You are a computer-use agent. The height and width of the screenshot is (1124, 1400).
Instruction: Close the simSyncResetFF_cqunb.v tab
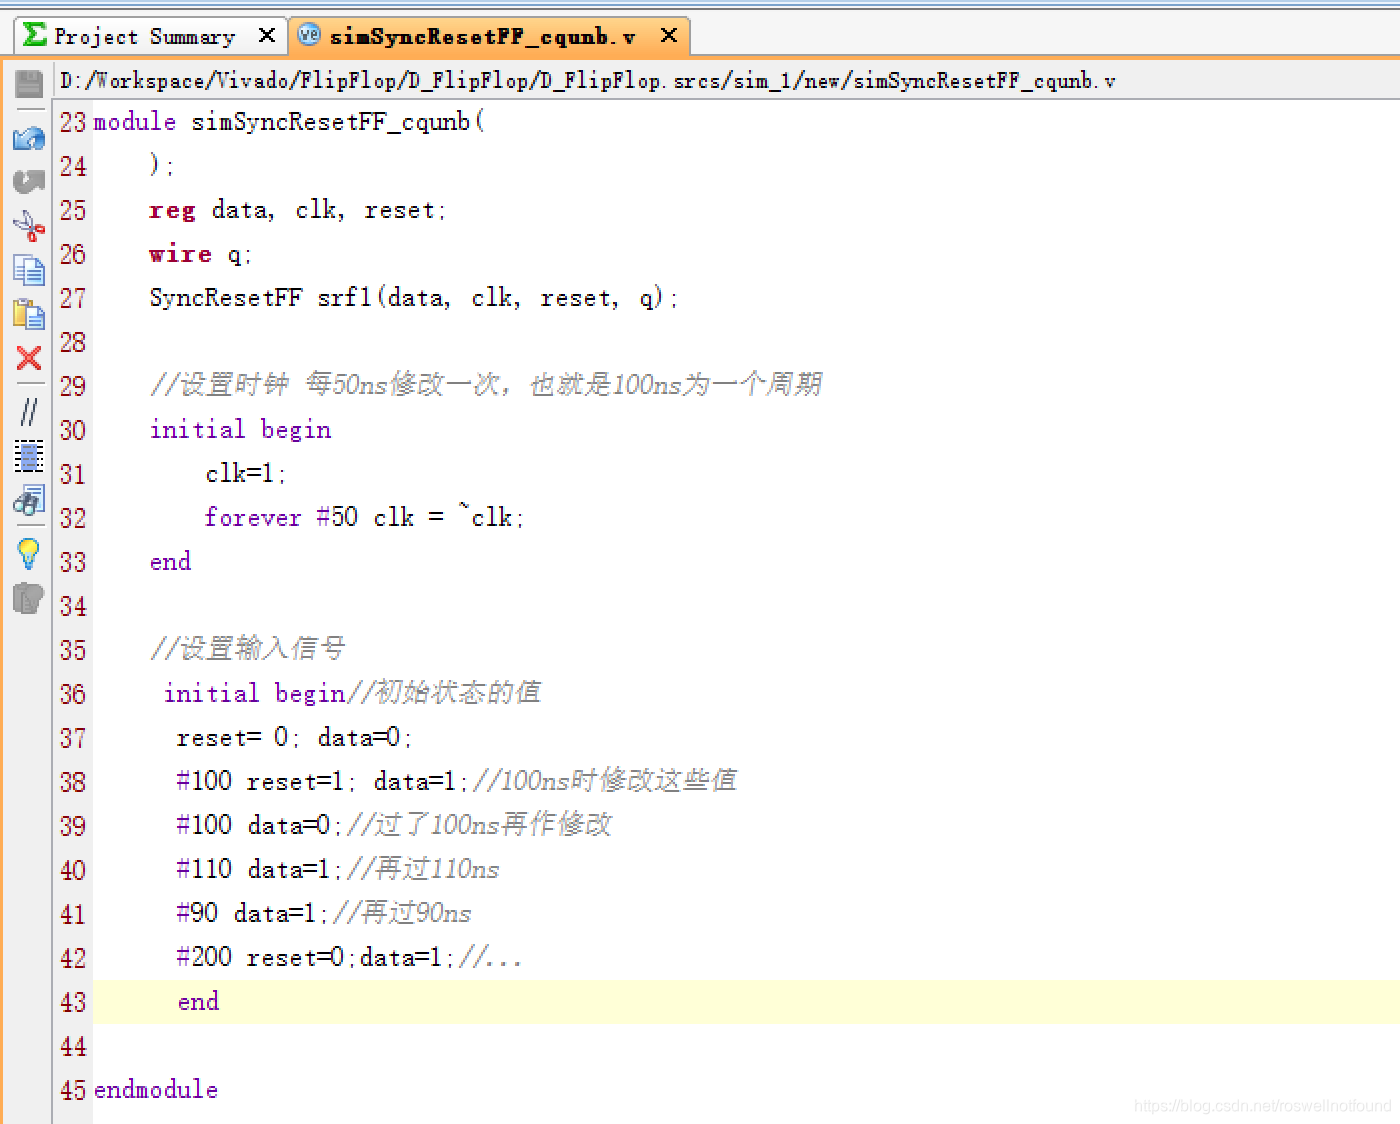tap(669, 36)
